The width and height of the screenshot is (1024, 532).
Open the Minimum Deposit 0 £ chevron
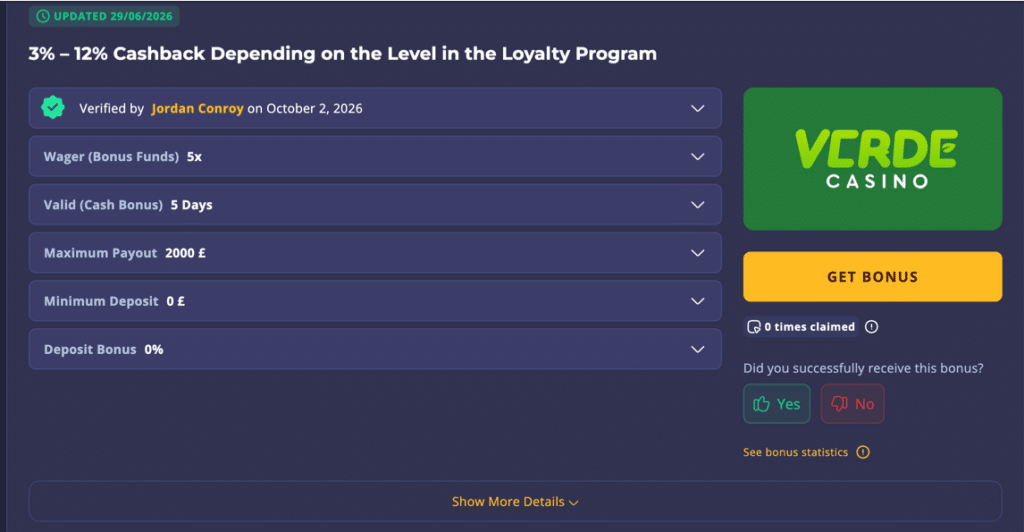tap(697, 302)
